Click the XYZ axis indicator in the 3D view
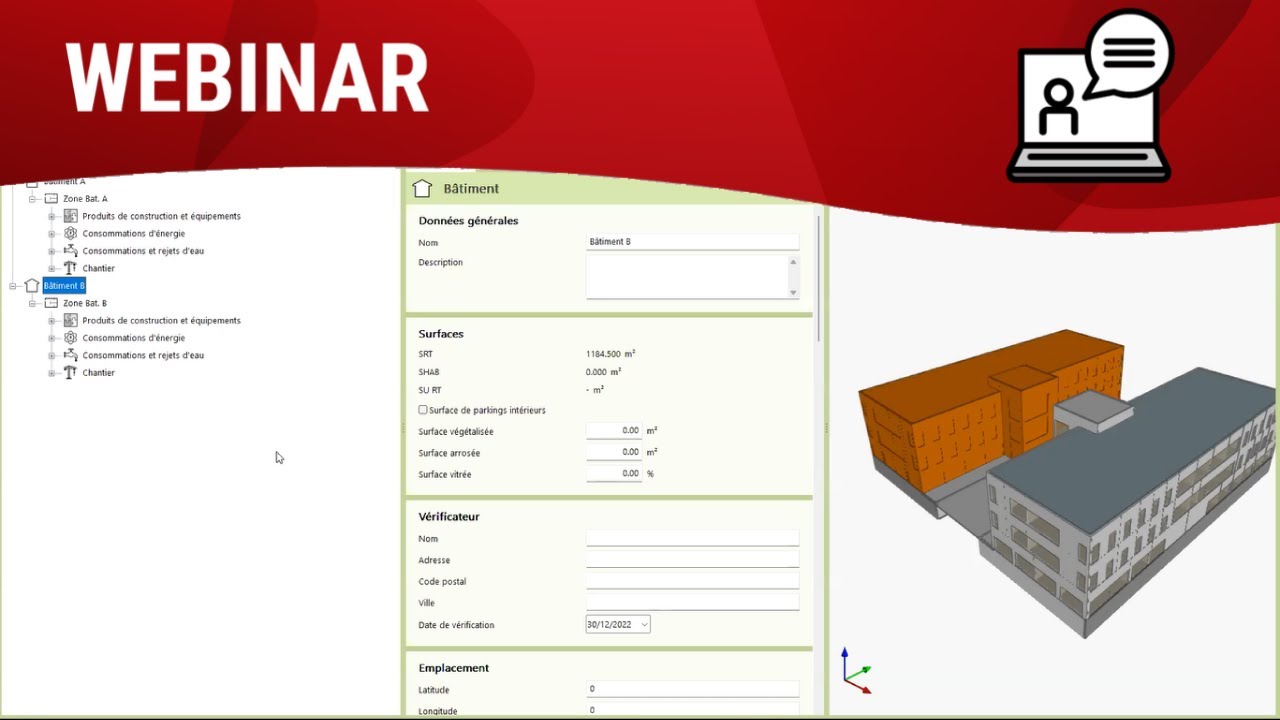The height and width of the screenshot is (720, 1280). 856,670
